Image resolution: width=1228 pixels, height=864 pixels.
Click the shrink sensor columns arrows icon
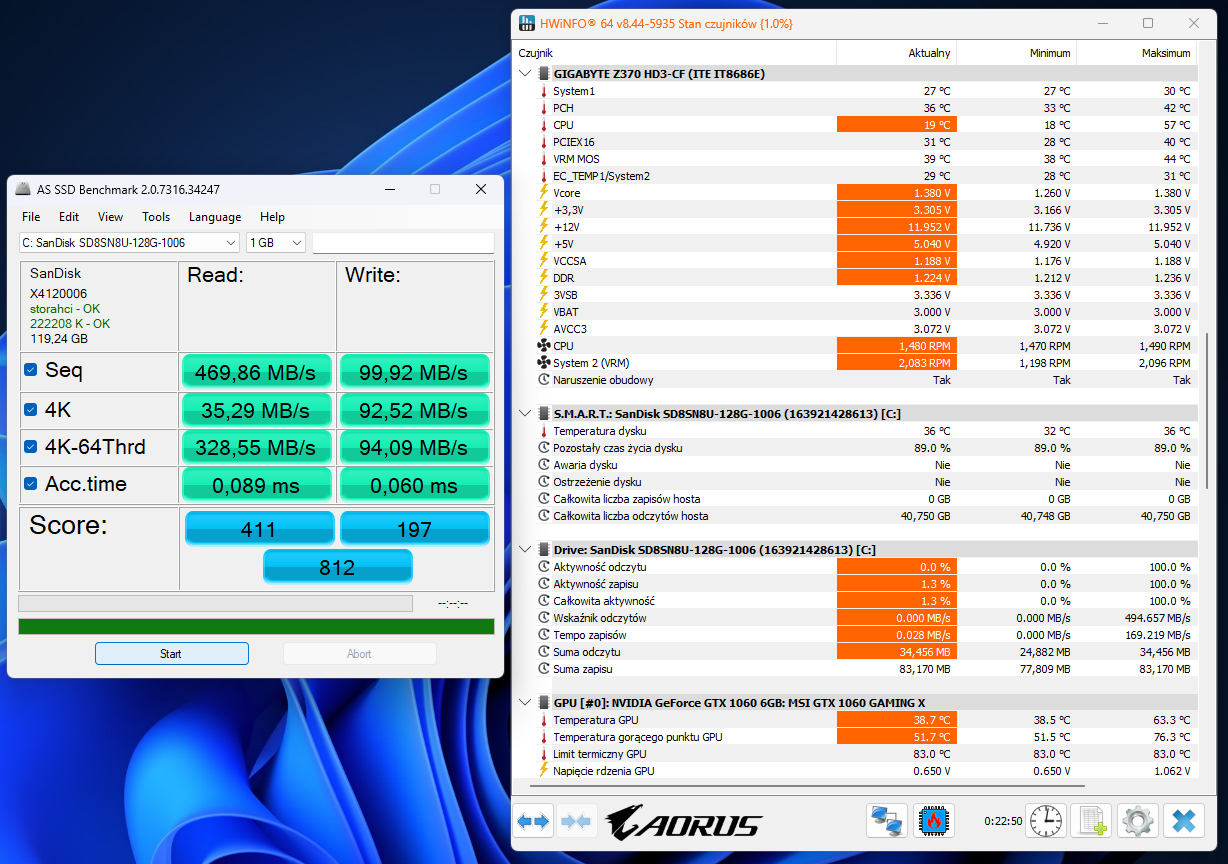pyautogui.click(x=577, y=821)
